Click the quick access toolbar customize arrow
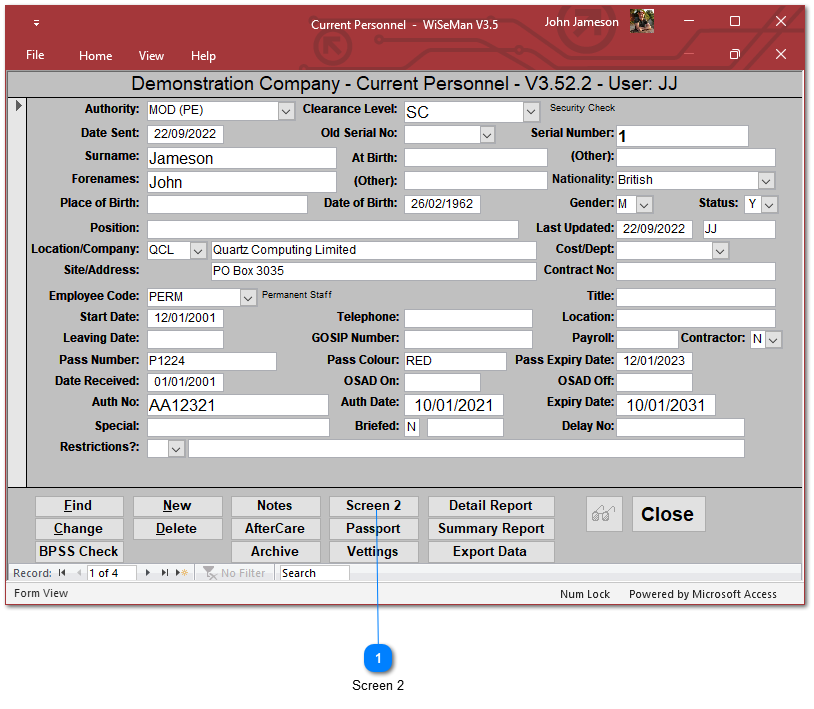Image resolution: width=814 pixels, height=709 pixels. click(36, 22)
